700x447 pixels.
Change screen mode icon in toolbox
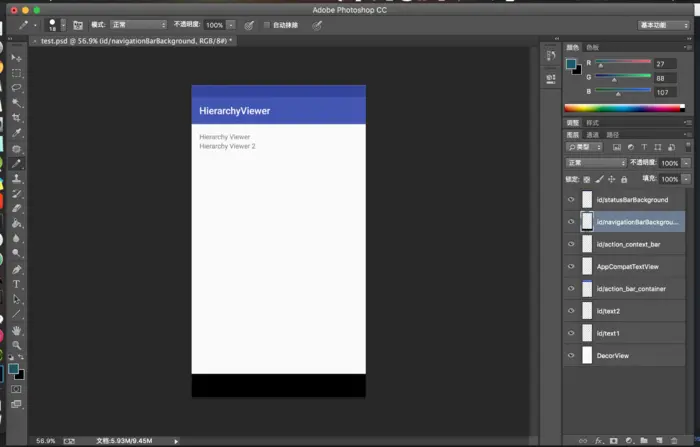click(x=16, y=404)
